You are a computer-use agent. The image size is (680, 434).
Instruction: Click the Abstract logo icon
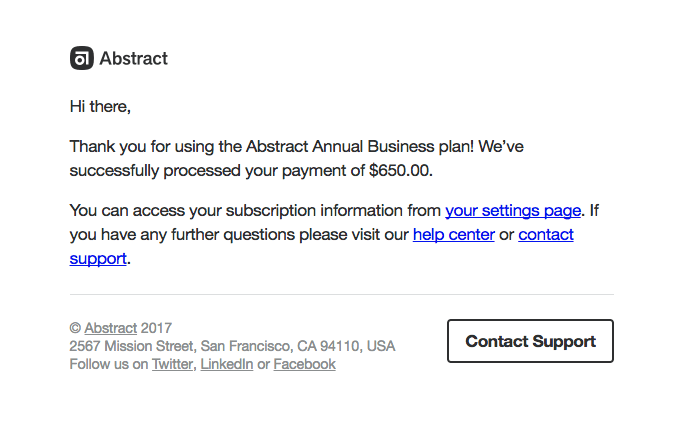coord(81,59)
